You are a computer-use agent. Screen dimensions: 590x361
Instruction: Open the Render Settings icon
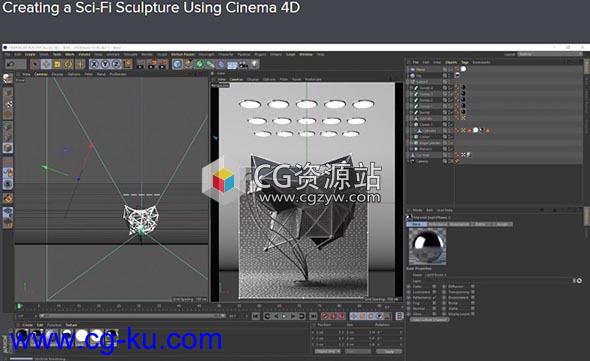163,64
